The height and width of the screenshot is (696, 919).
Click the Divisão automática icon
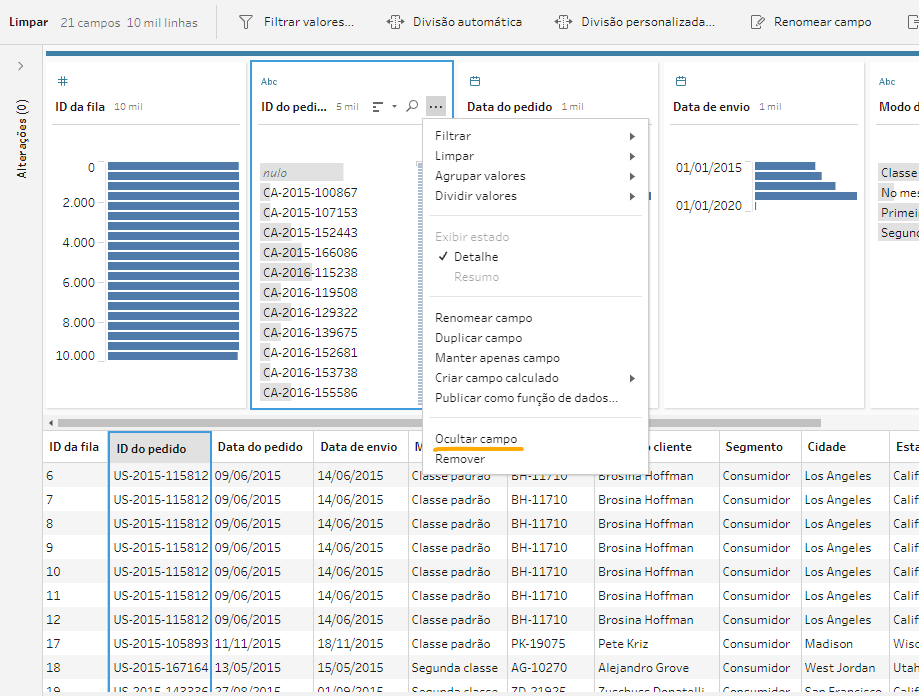395,22
